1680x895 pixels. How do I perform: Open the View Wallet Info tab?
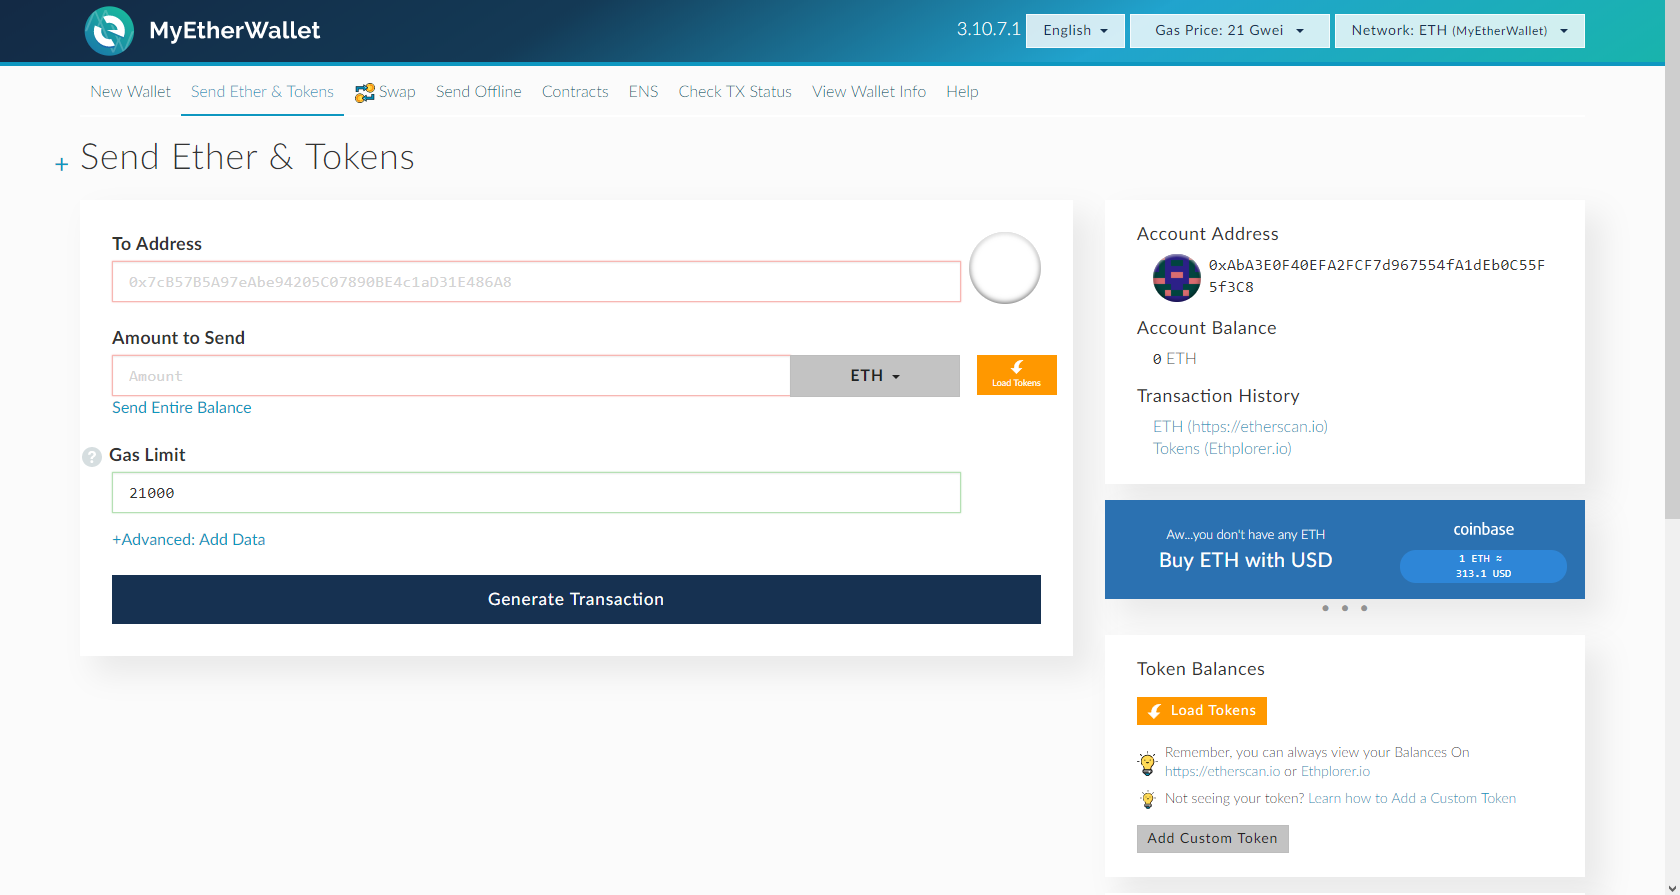[869, 91]
